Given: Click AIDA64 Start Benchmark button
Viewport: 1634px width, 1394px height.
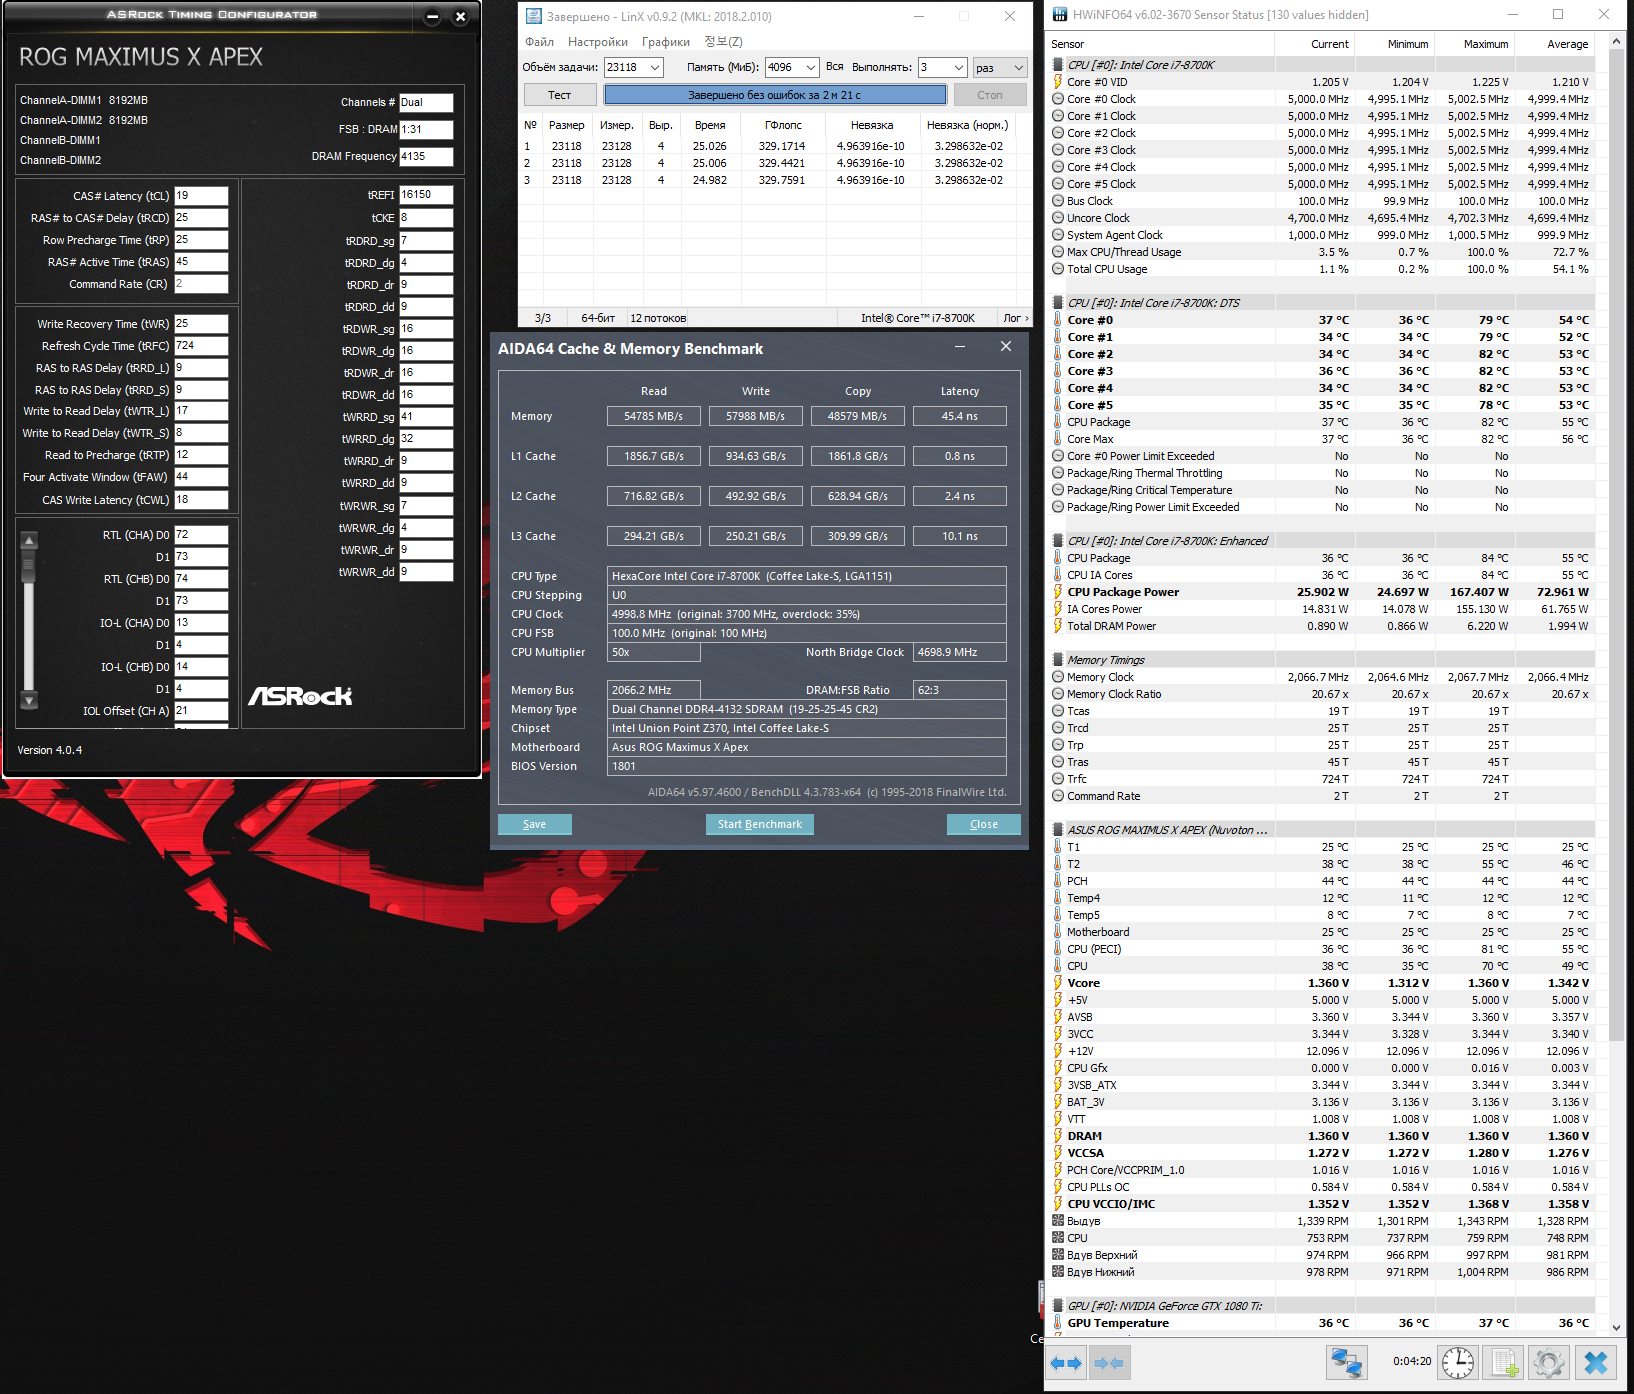Looking at the screenshot, I should (760, 824).
